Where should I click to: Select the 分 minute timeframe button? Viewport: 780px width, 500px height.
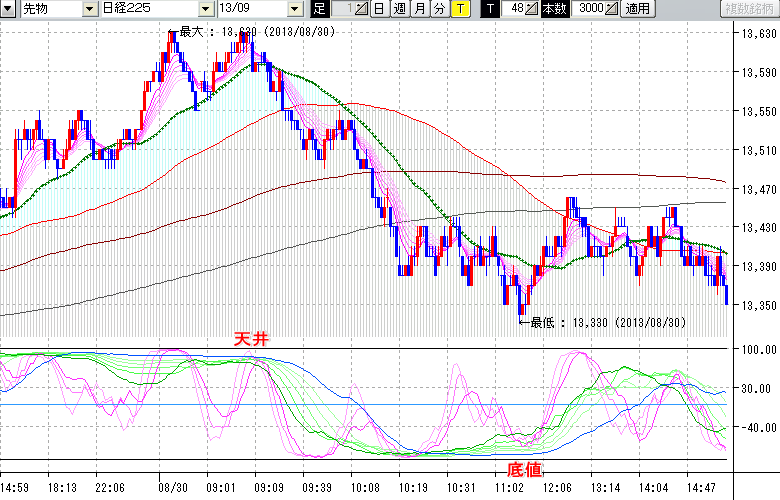point(439,9)
